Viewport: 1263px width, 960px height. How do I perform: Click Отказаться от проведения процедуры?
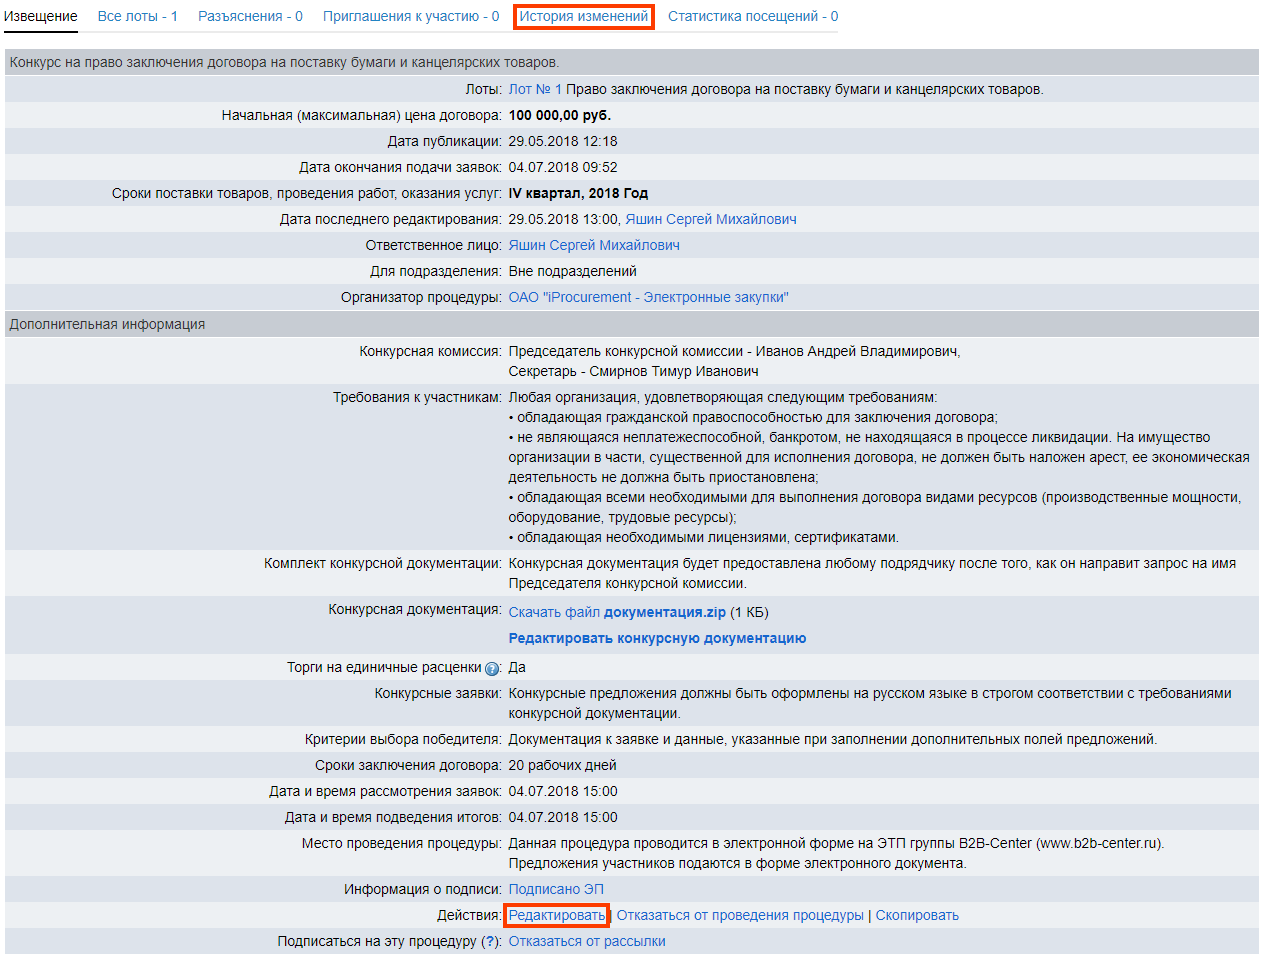[x=739, y=915]
